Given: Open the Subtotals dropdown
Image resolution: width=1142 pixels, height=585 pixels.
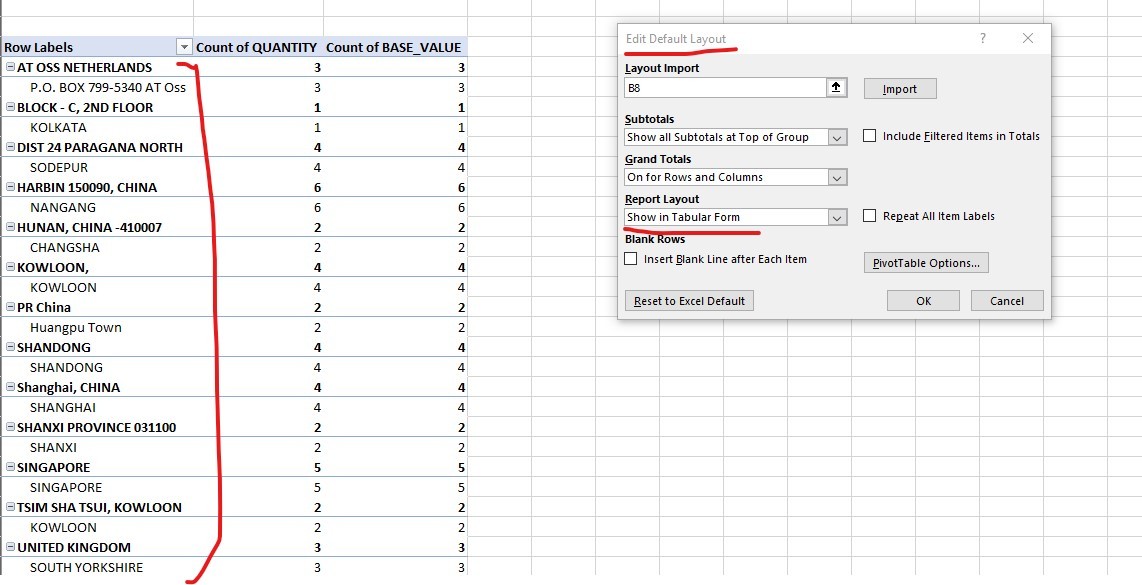Looking at the screenshot, I should coord(837,137).
